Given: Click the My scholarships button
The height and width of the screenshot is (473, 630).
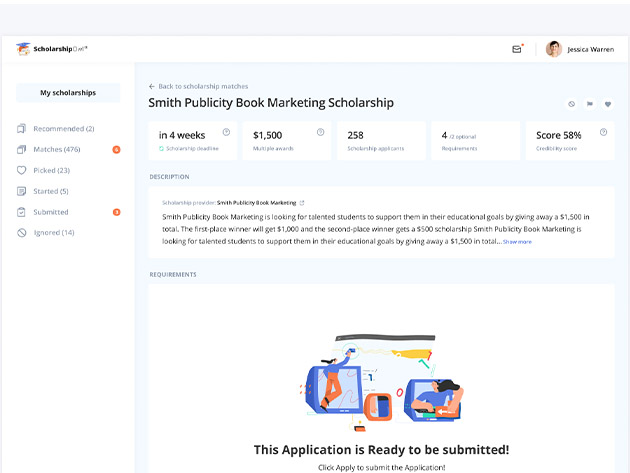Looking at the screenshot, I should click(x=68, y=93).
